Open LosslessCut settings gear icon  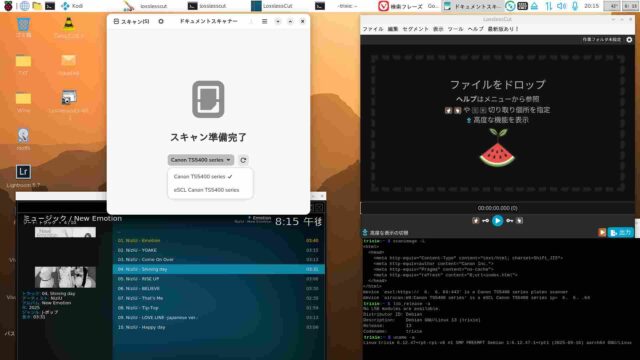[x=629, y=40]
